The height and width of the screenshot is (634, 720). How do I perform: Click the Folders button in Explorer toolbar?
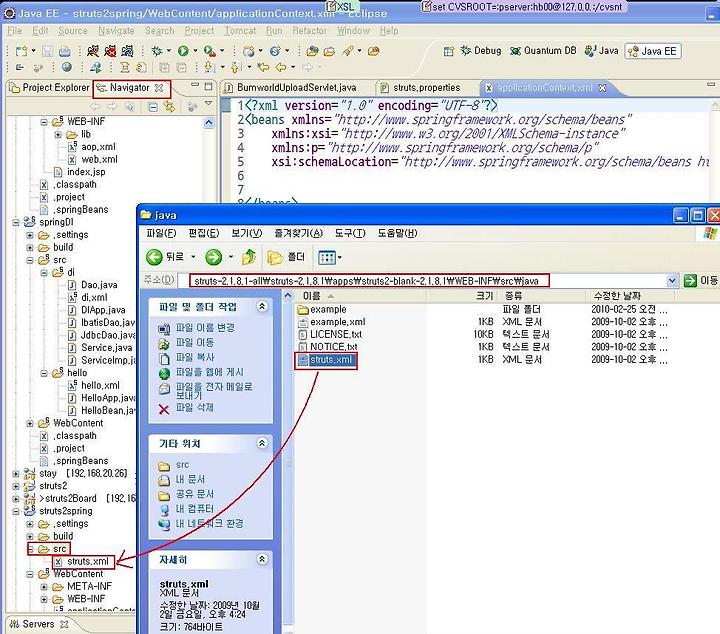pyautogui.click(x=286, y=257)
